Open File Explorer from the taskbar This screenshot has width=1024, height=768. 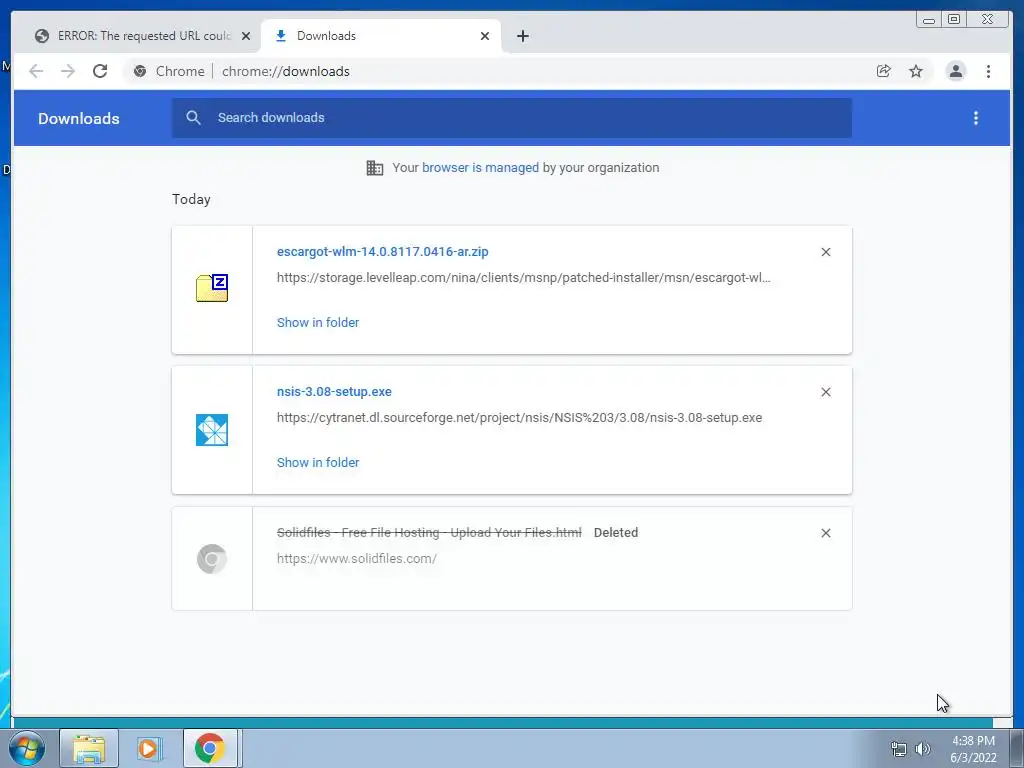[89, 748]
